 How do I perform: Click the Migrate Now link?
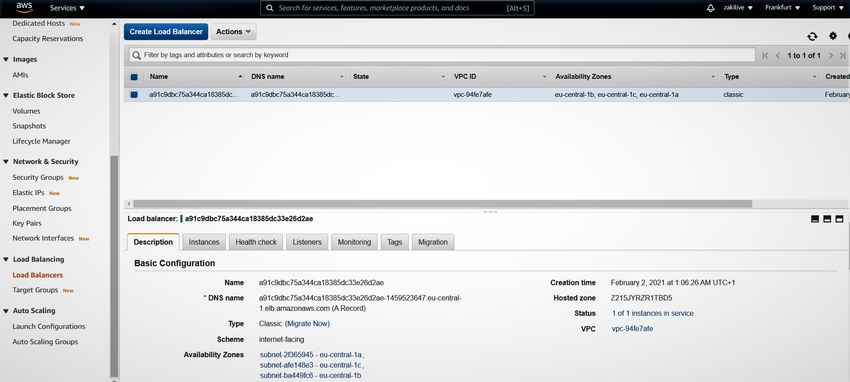307,324
